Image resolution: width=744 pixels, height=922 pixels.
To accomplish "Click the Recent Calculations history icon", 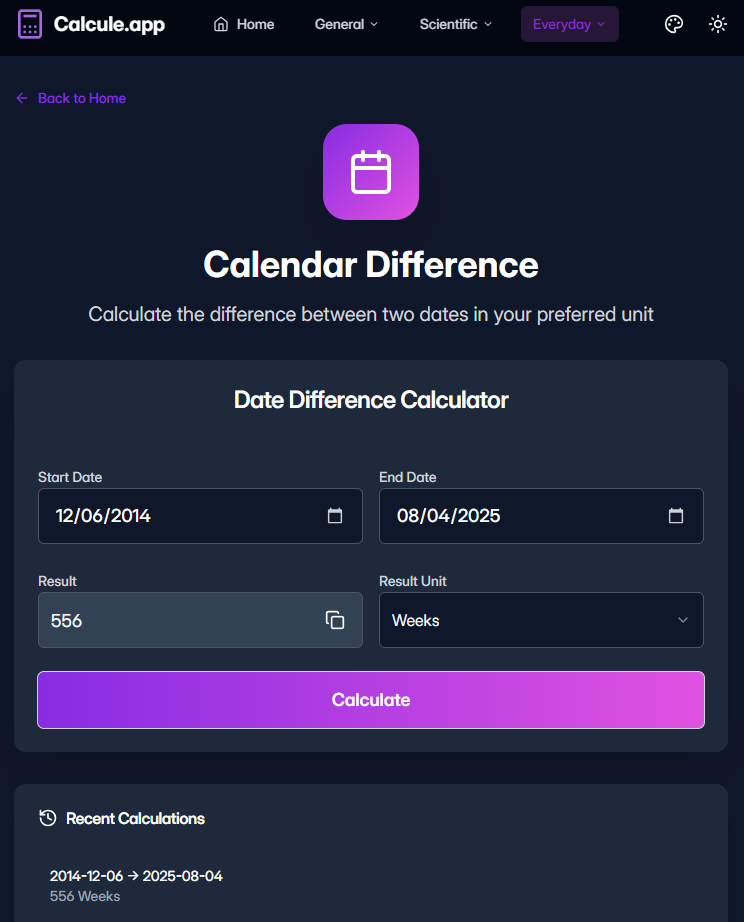I will coord(46,818).
